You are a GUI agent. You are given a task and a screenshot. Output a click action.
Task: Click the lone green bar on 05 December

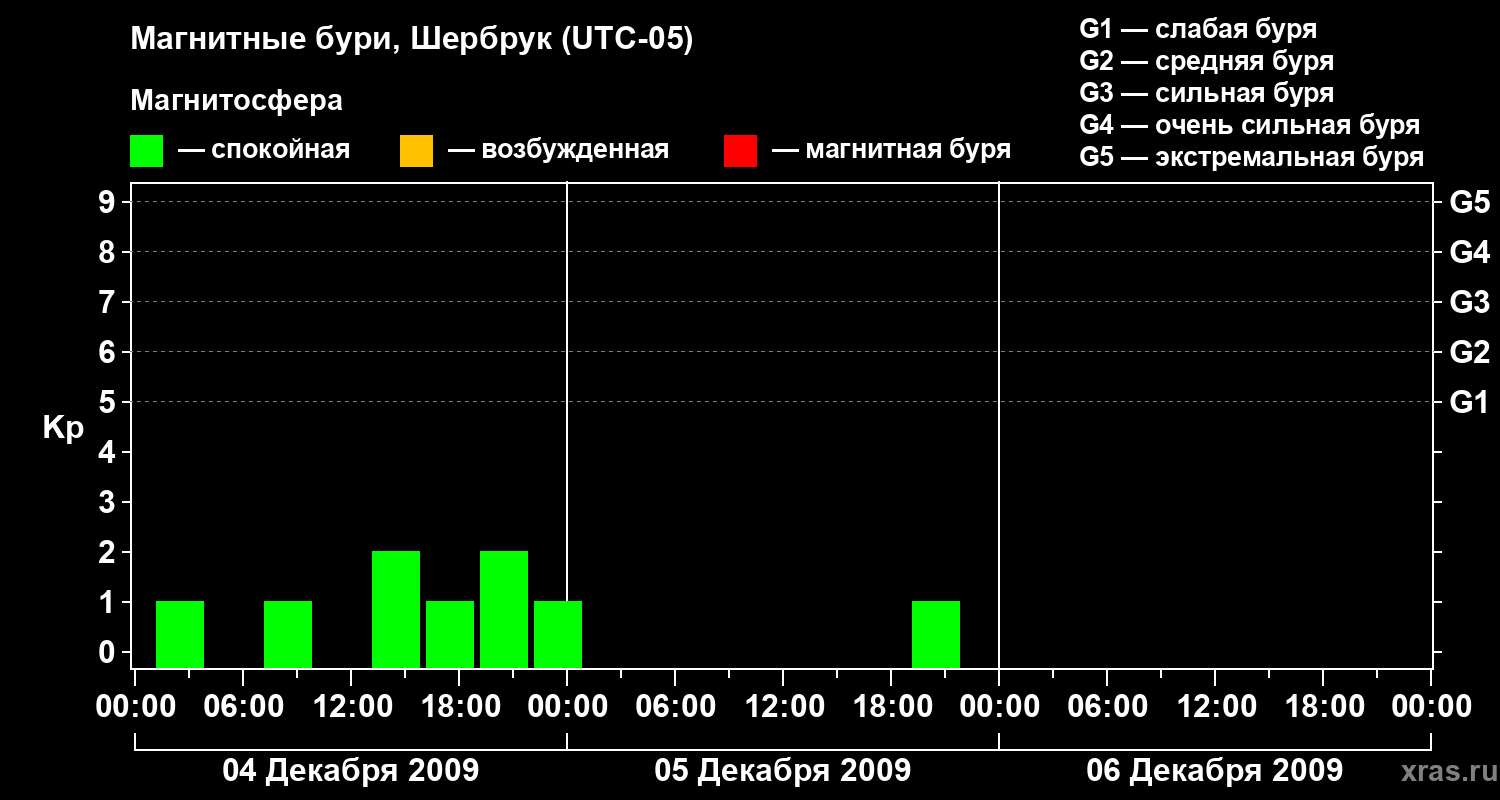tap(936, 634)
